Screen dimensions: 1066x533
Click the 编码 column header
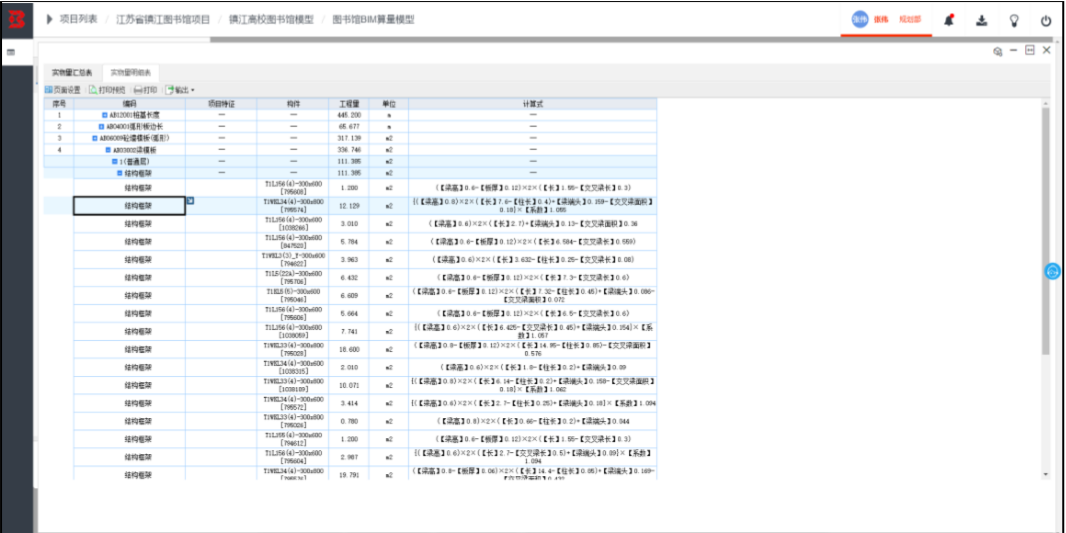(130, 104)
